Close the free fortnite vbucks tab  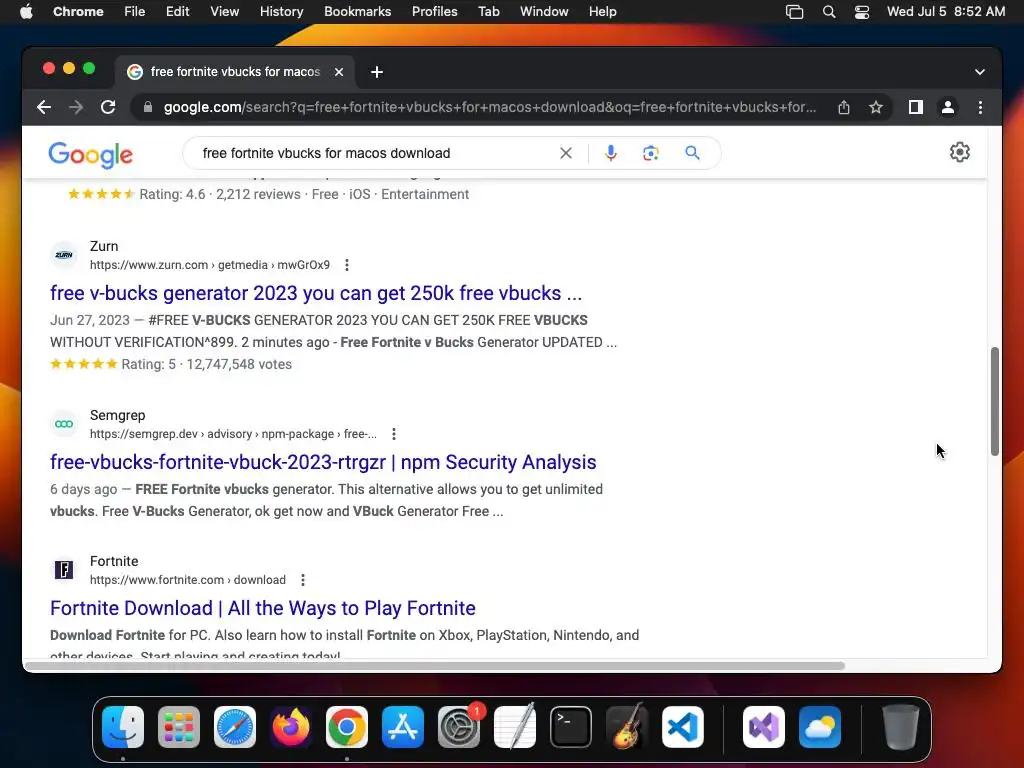point(339,72)
